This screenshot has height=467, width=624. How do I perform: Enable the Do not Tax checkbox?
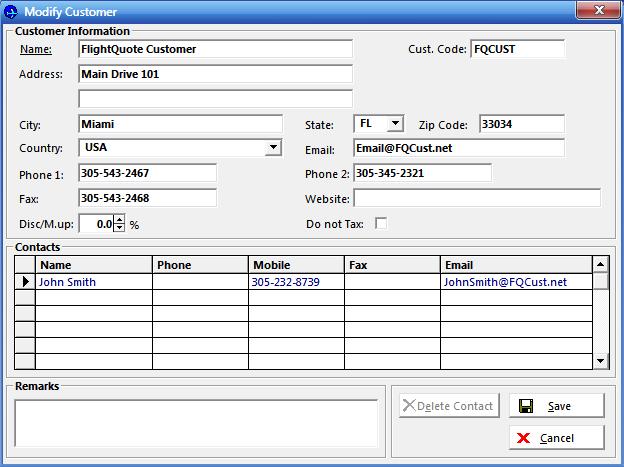[381, 223]
